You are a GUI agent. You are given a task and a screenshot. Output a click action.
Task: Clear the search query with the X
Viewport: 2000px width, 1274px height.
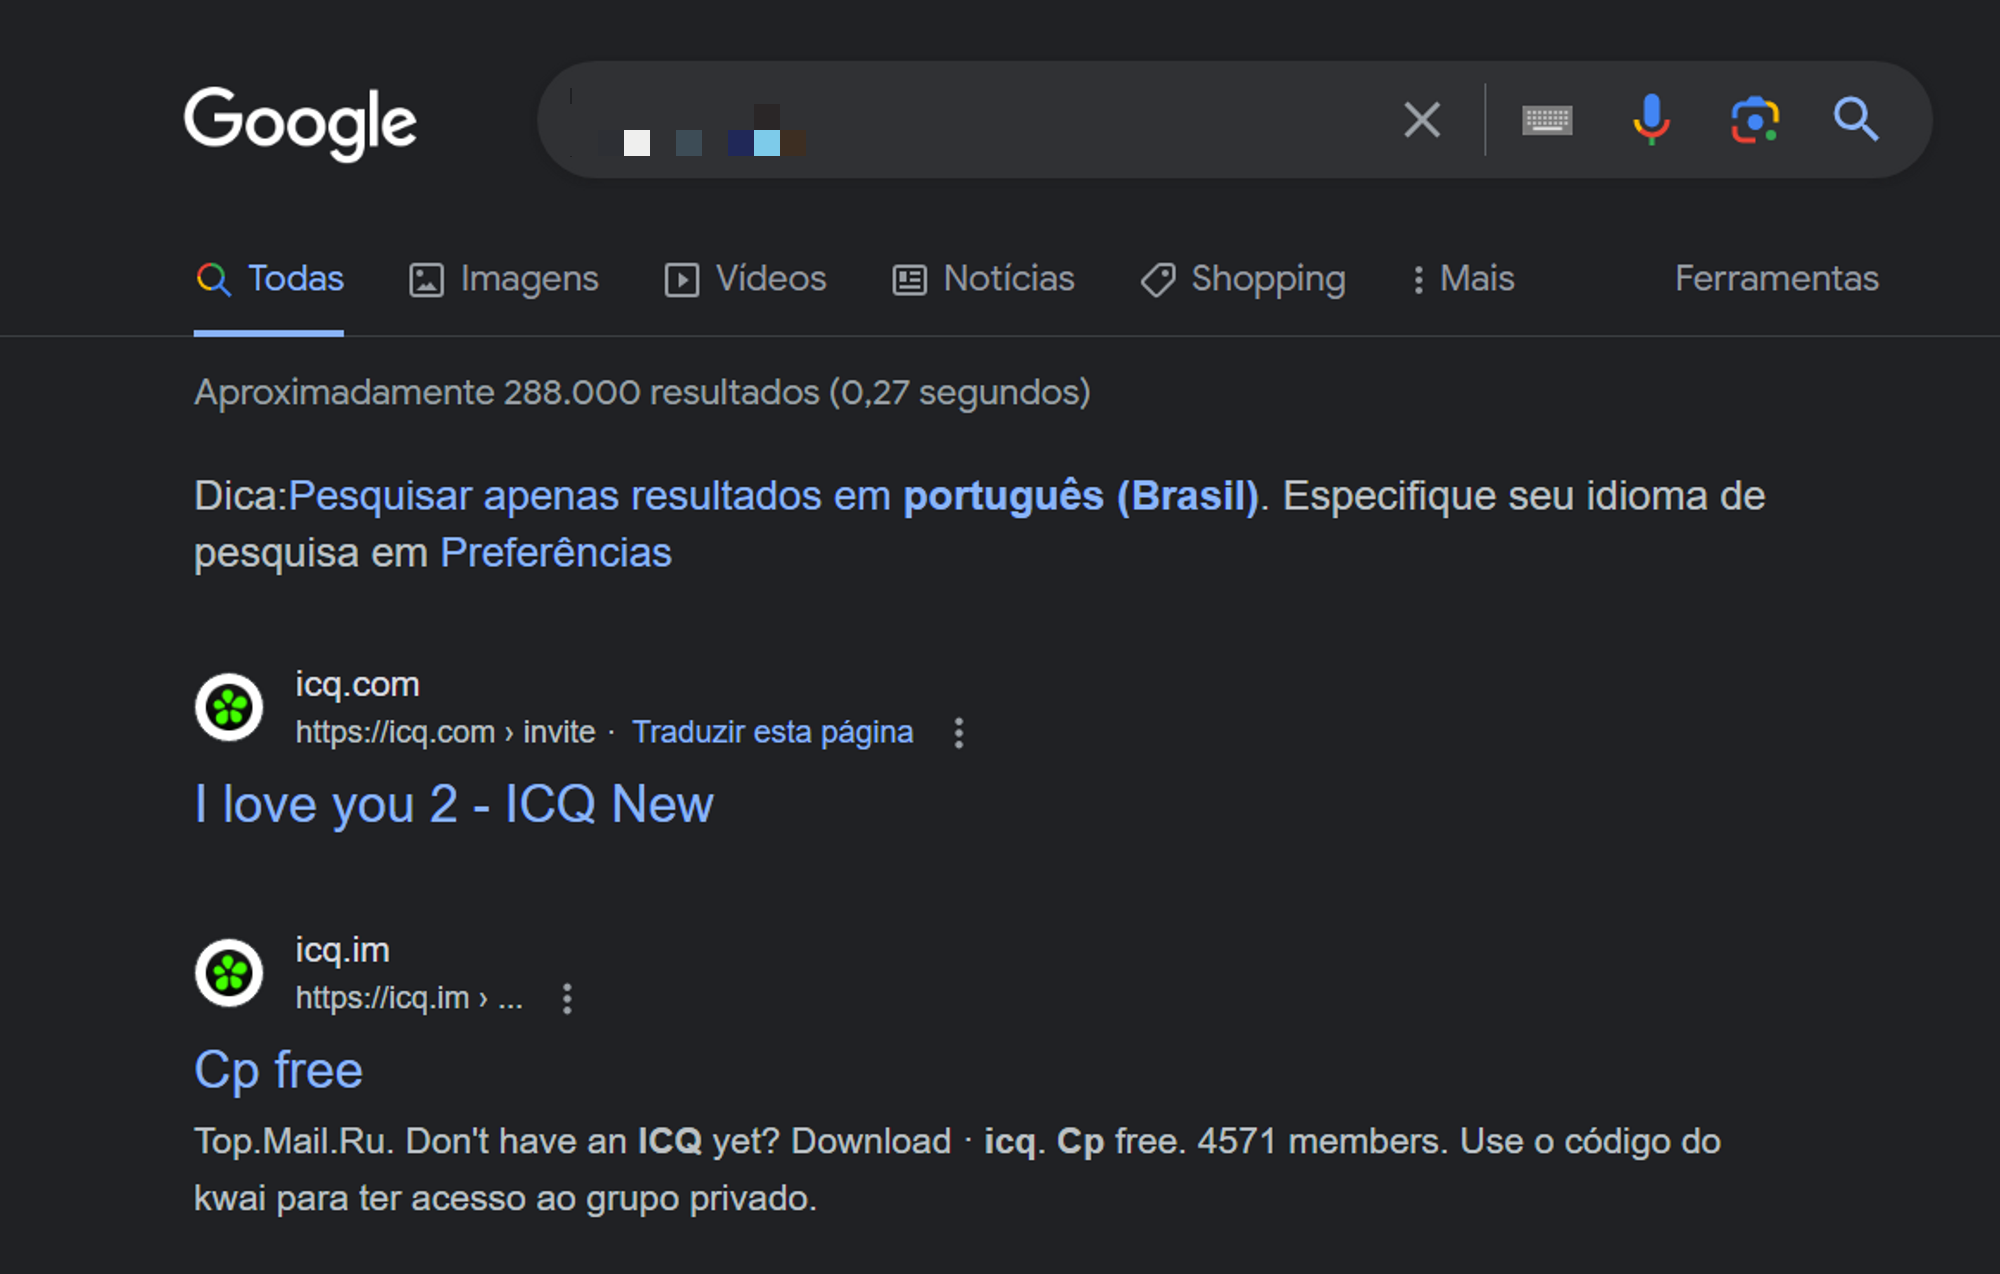pos(1421,120)
